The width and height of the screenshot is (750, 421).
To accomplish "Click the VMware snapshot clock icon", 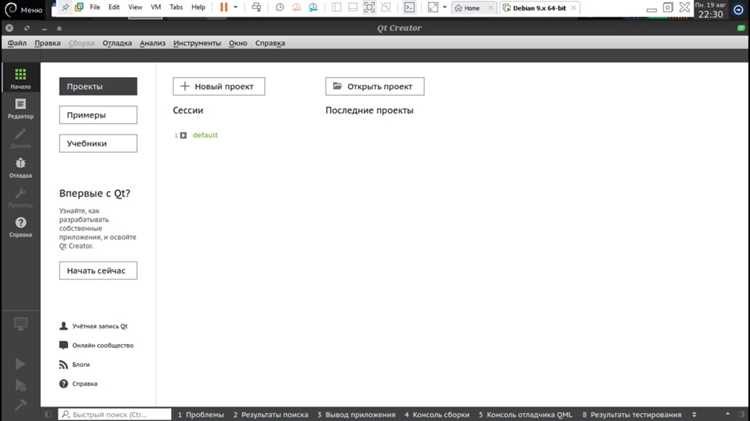I will (x=280, y=7).
